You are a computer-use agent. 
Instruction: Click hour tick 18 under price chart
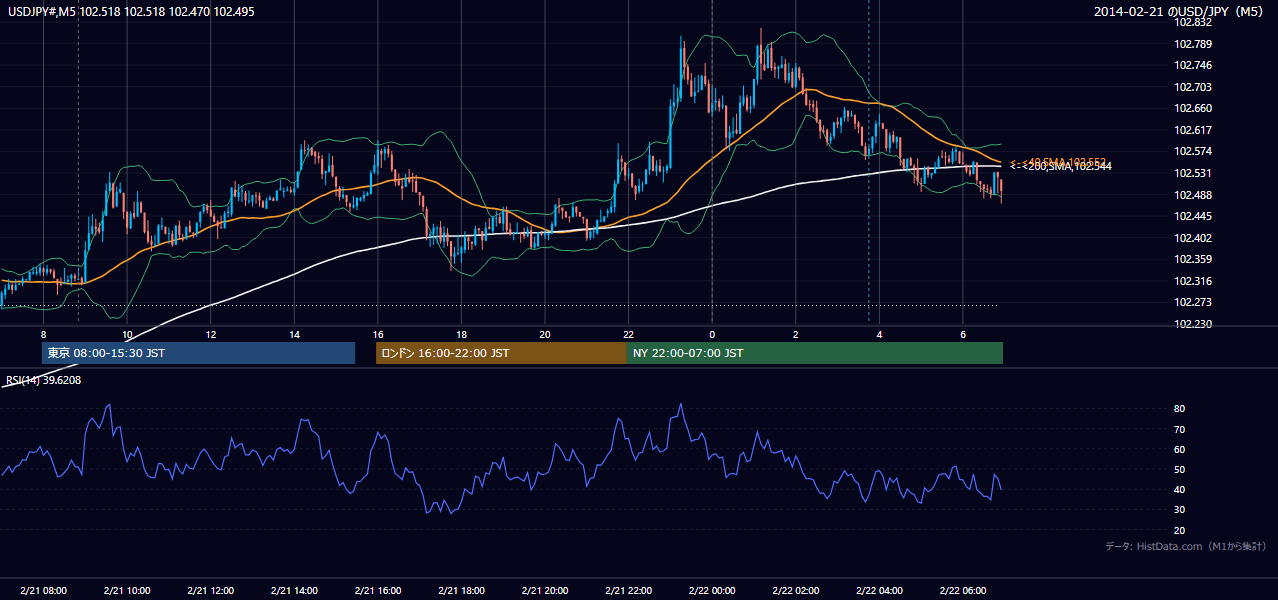461,334
